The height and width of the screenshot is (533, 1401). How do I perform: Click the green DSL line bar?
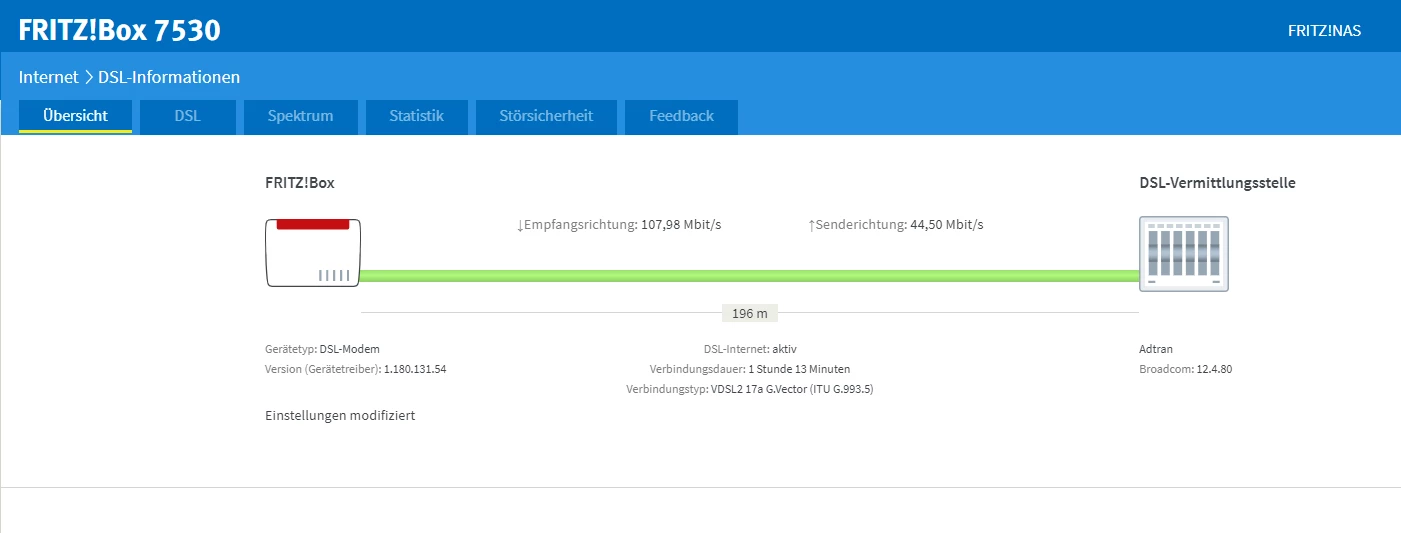click(x=750, y=276)
